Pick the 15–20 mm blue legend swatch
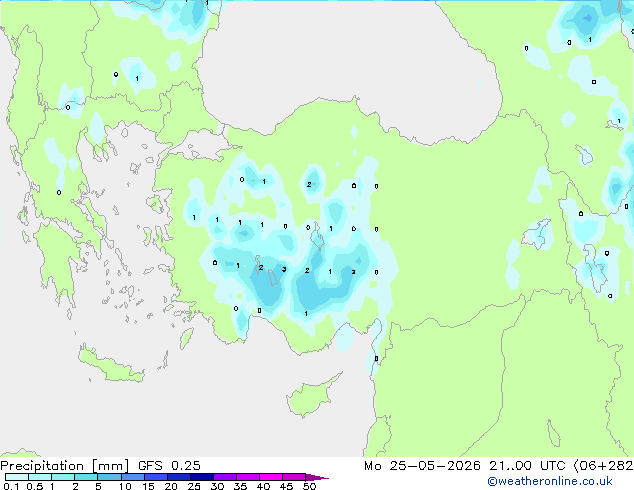 click(x=156, y=477)
